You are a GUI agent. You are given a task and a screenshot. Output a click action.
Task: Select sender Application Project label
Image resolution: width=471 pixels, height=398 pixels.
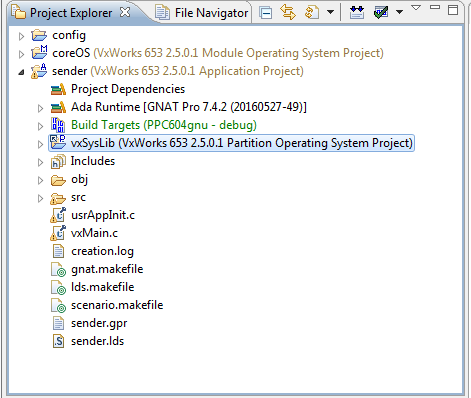(x=178, y=71)
